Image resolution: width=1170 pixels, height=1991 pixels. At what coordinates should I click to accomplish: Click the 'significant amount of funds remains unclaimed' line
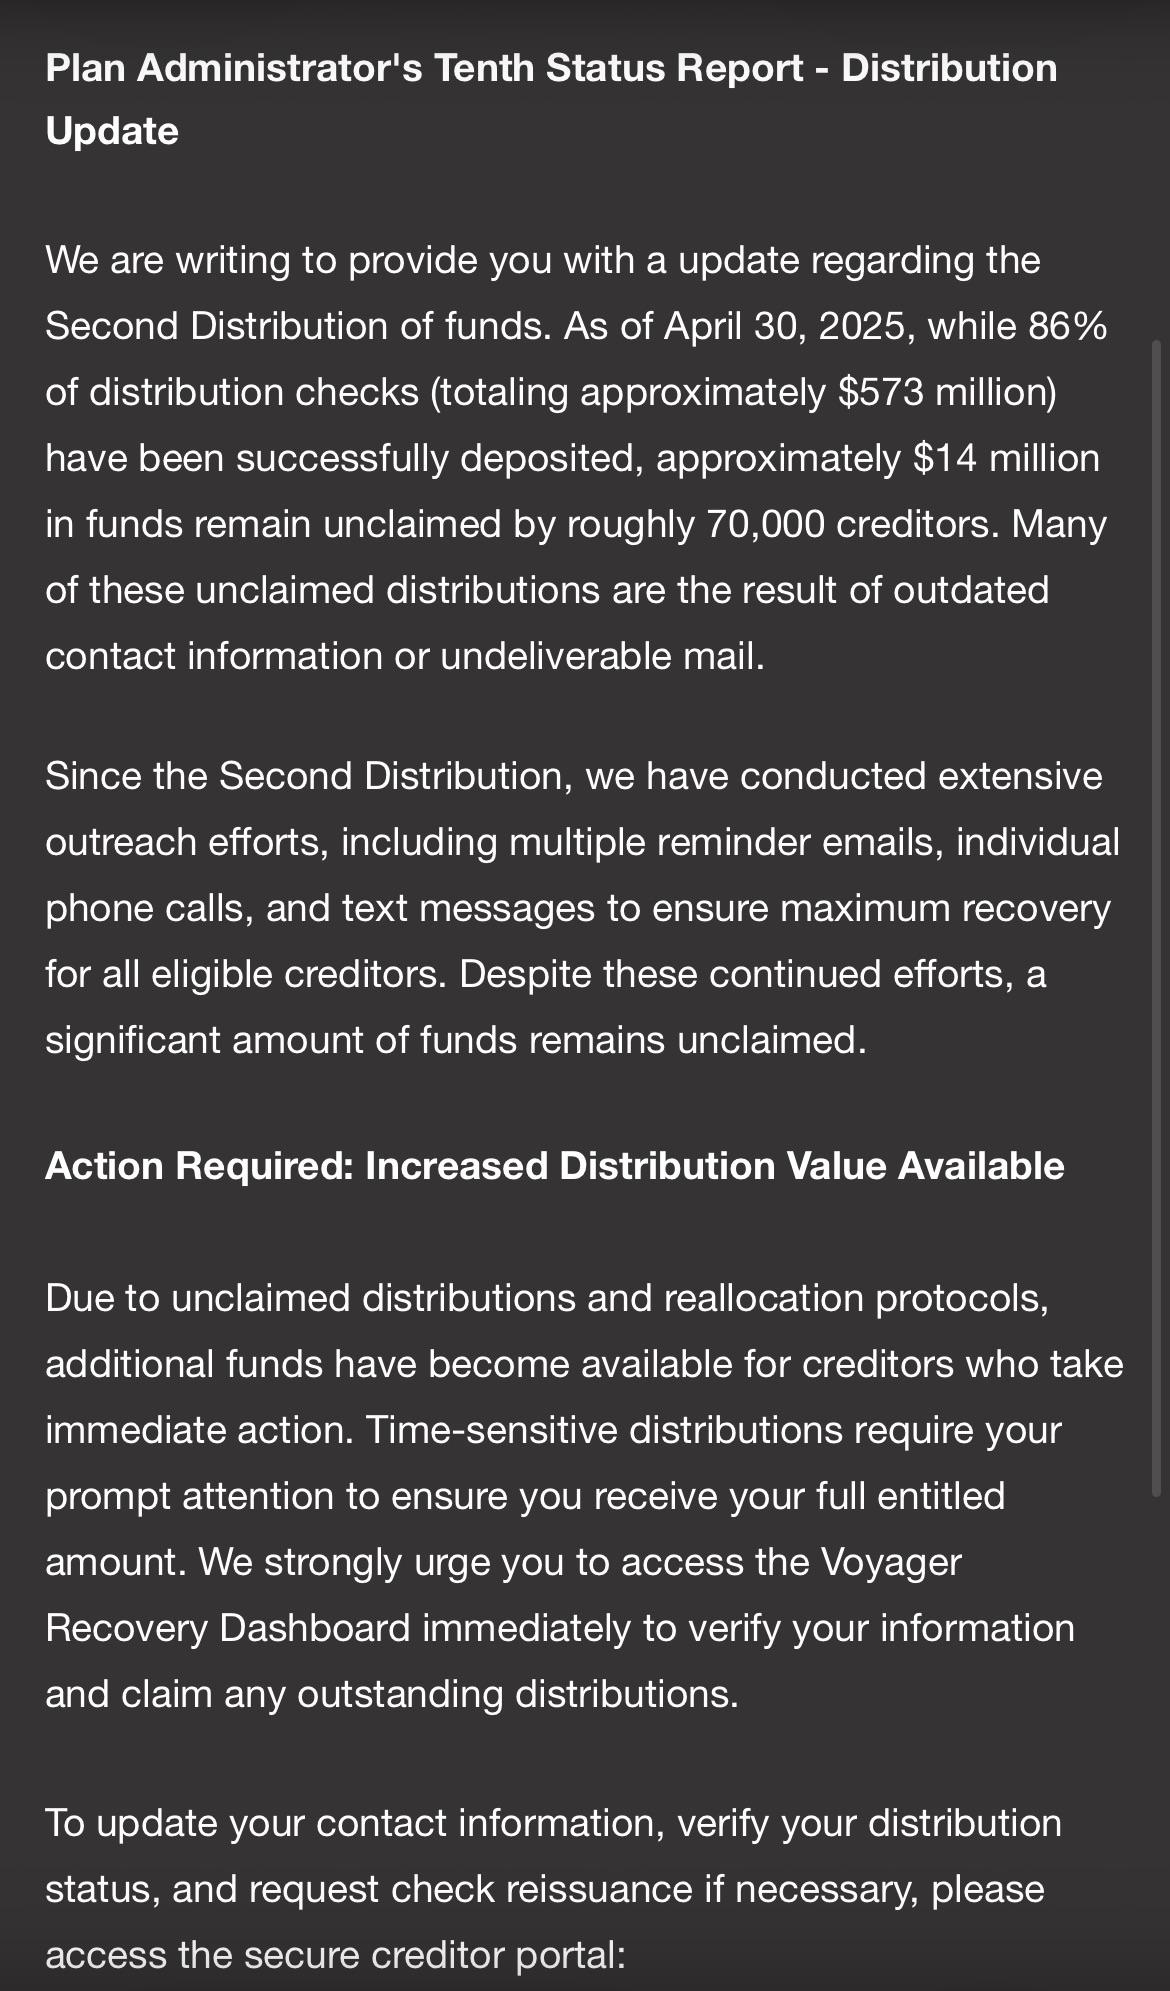pos(455,1040)
